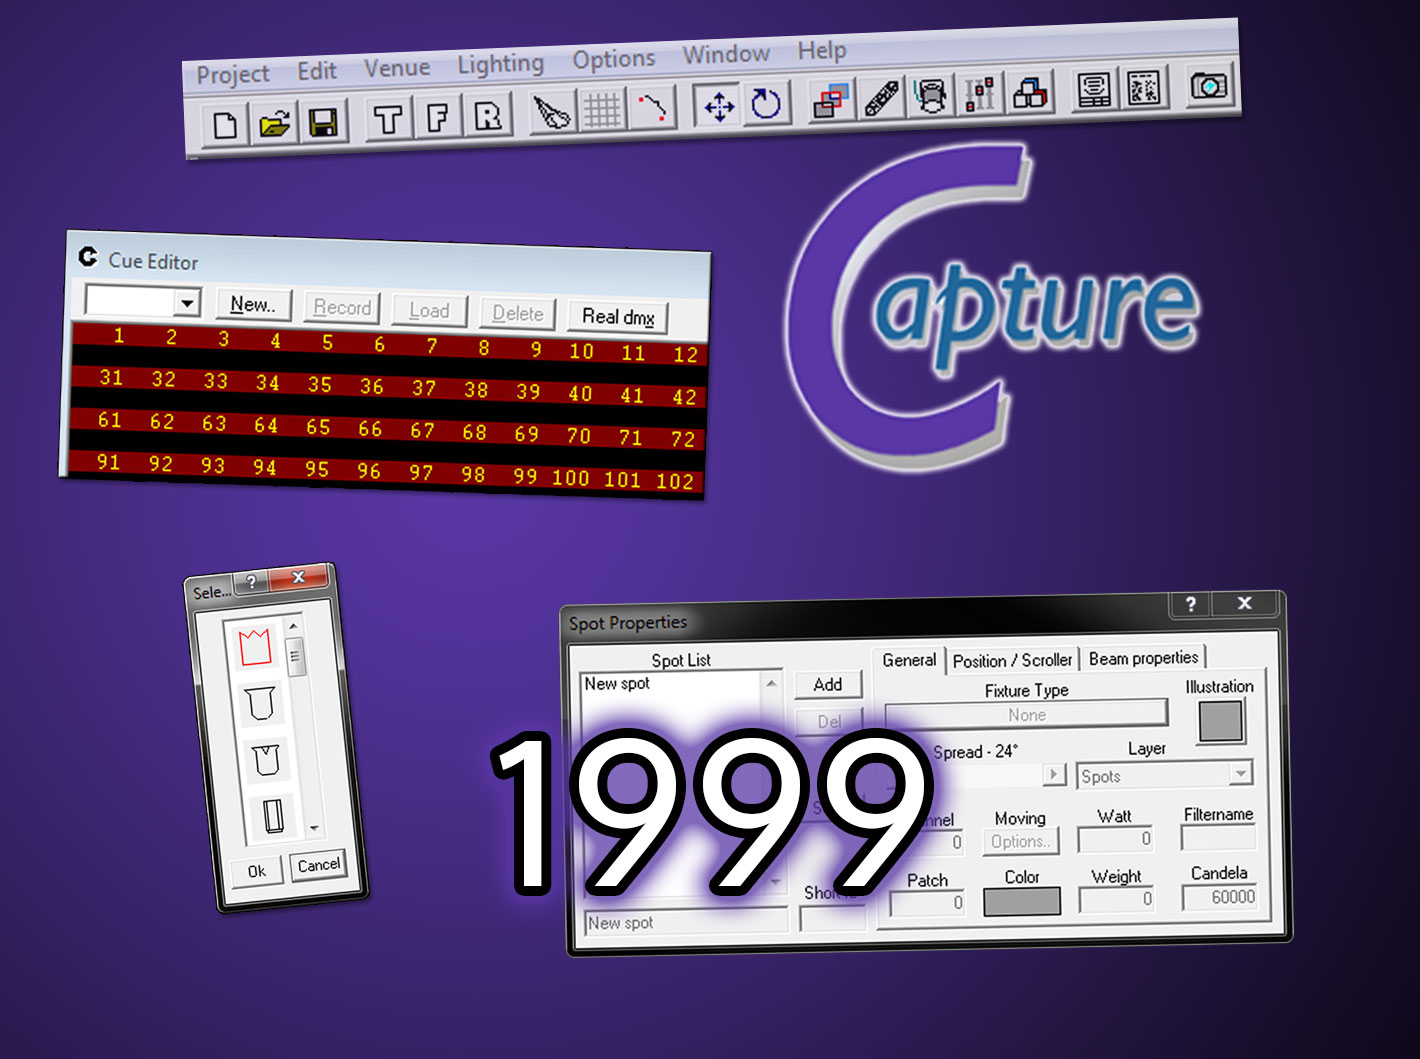Click the list window icon in toolbar
Image resolution: width=1420 pixels, height=1059 pixels.
1095,91
